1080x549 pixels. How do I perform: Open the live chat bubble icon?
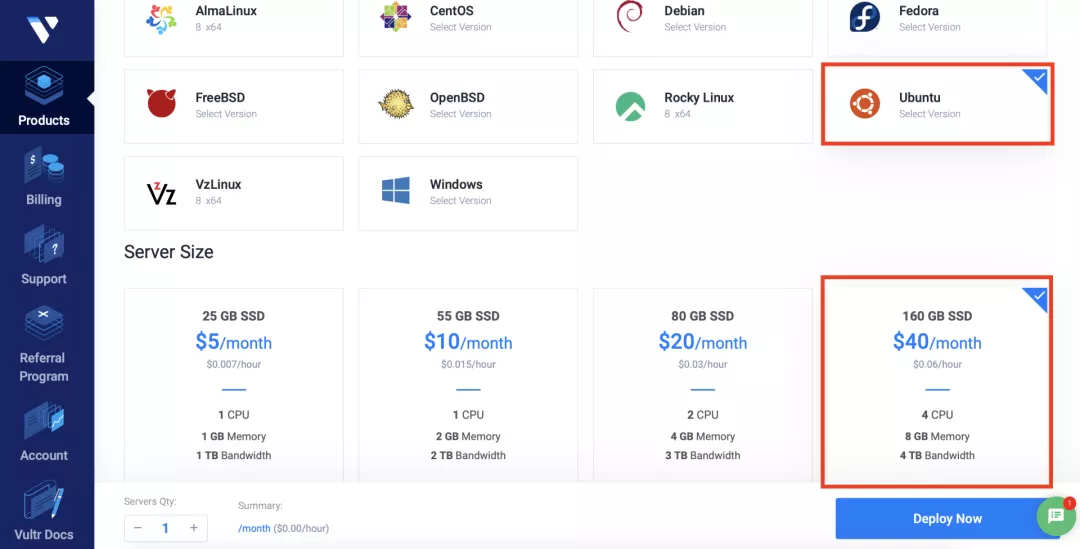tap(1057, 517)
